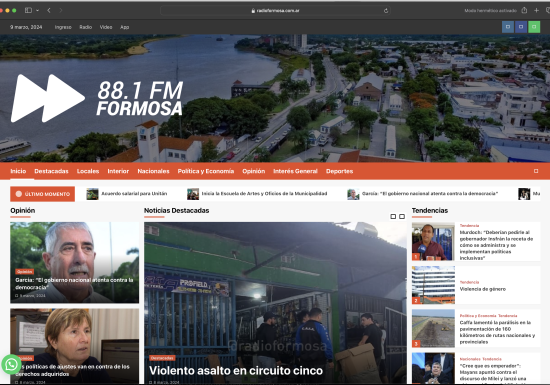Open the Violencia de género story

(483, 289)
